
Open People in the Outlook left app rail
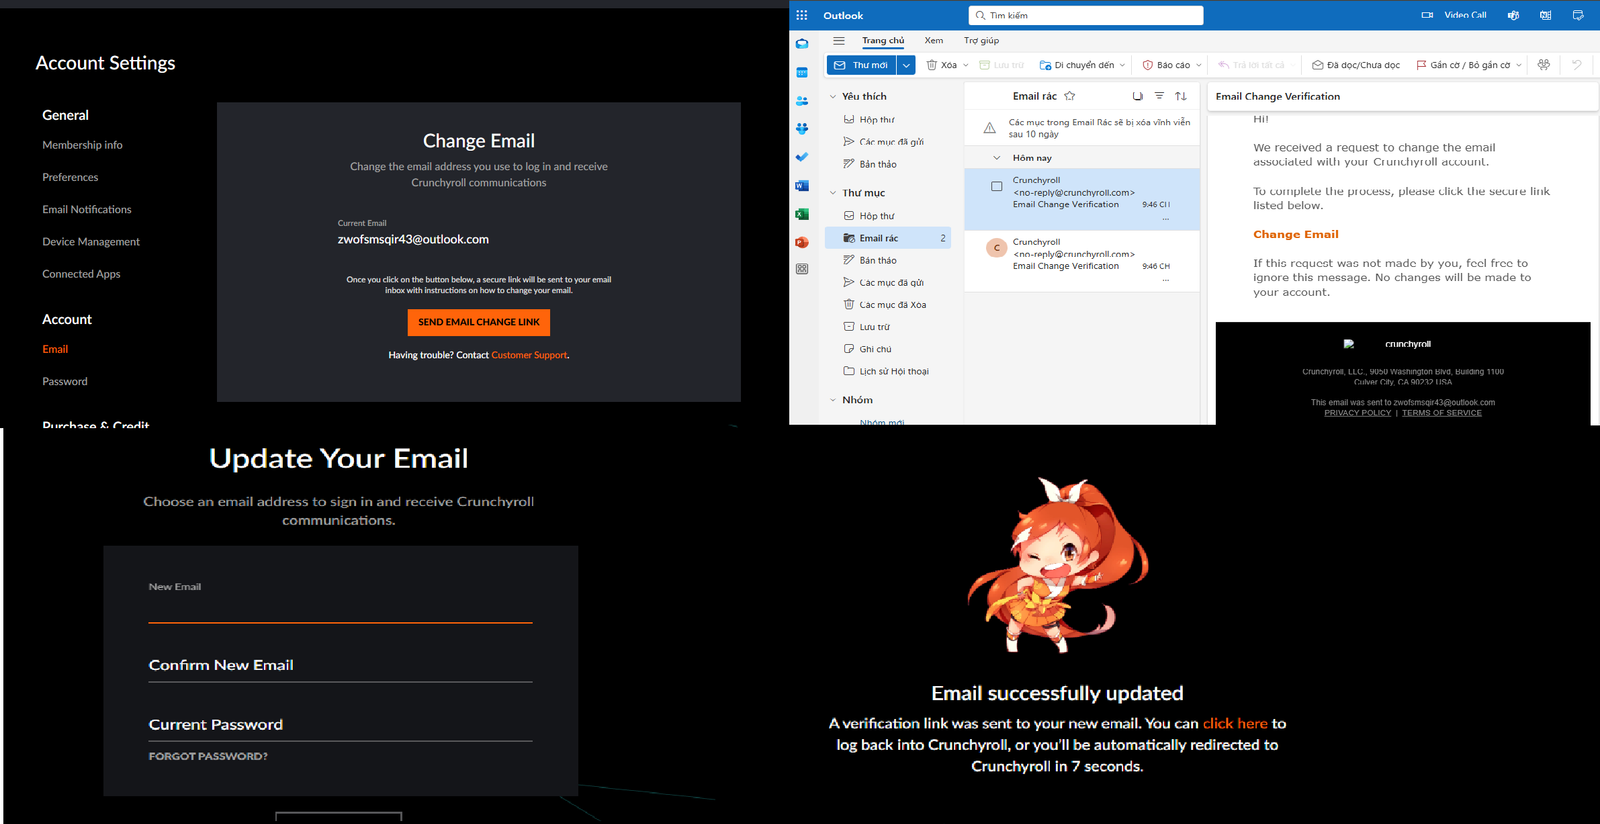click(802, 101)
